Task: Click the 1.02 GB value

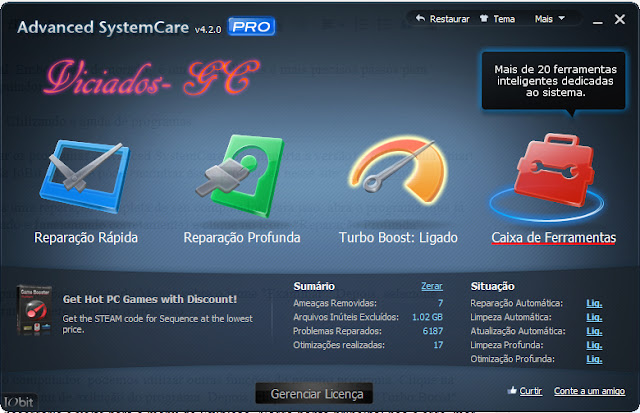Action: click(427, 317)
